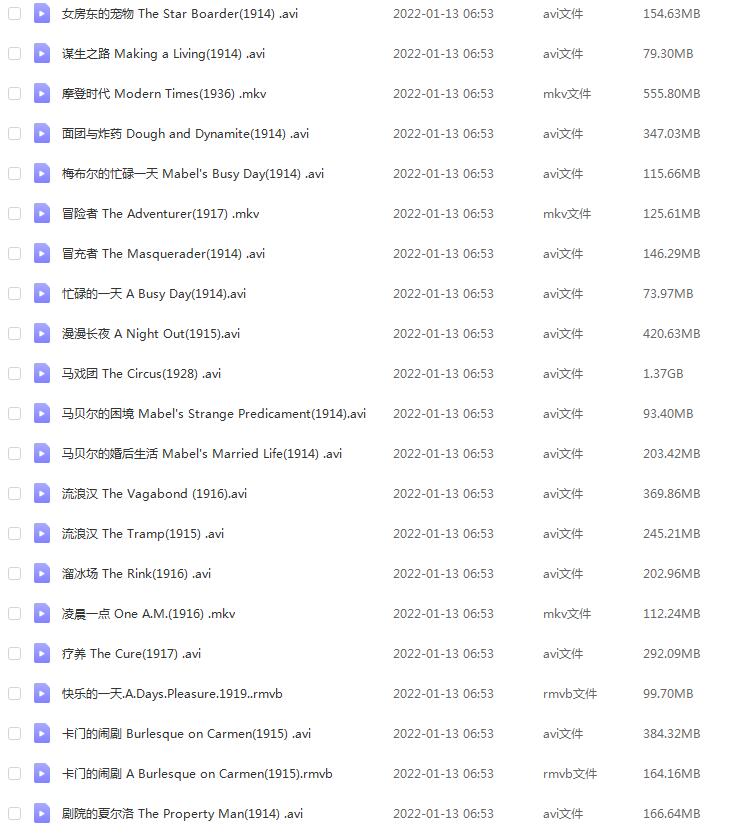Click the size value 555.80MB

[x=671, y=94]
